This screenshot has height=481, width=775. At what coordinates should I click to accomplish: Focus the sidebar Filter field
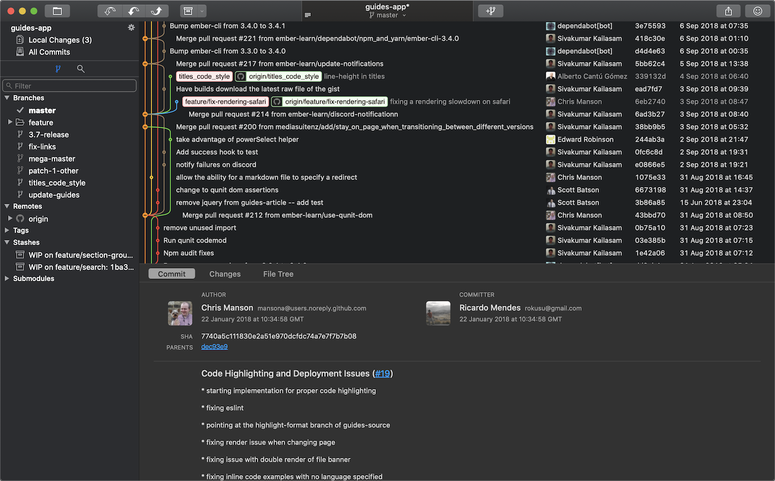69,86
